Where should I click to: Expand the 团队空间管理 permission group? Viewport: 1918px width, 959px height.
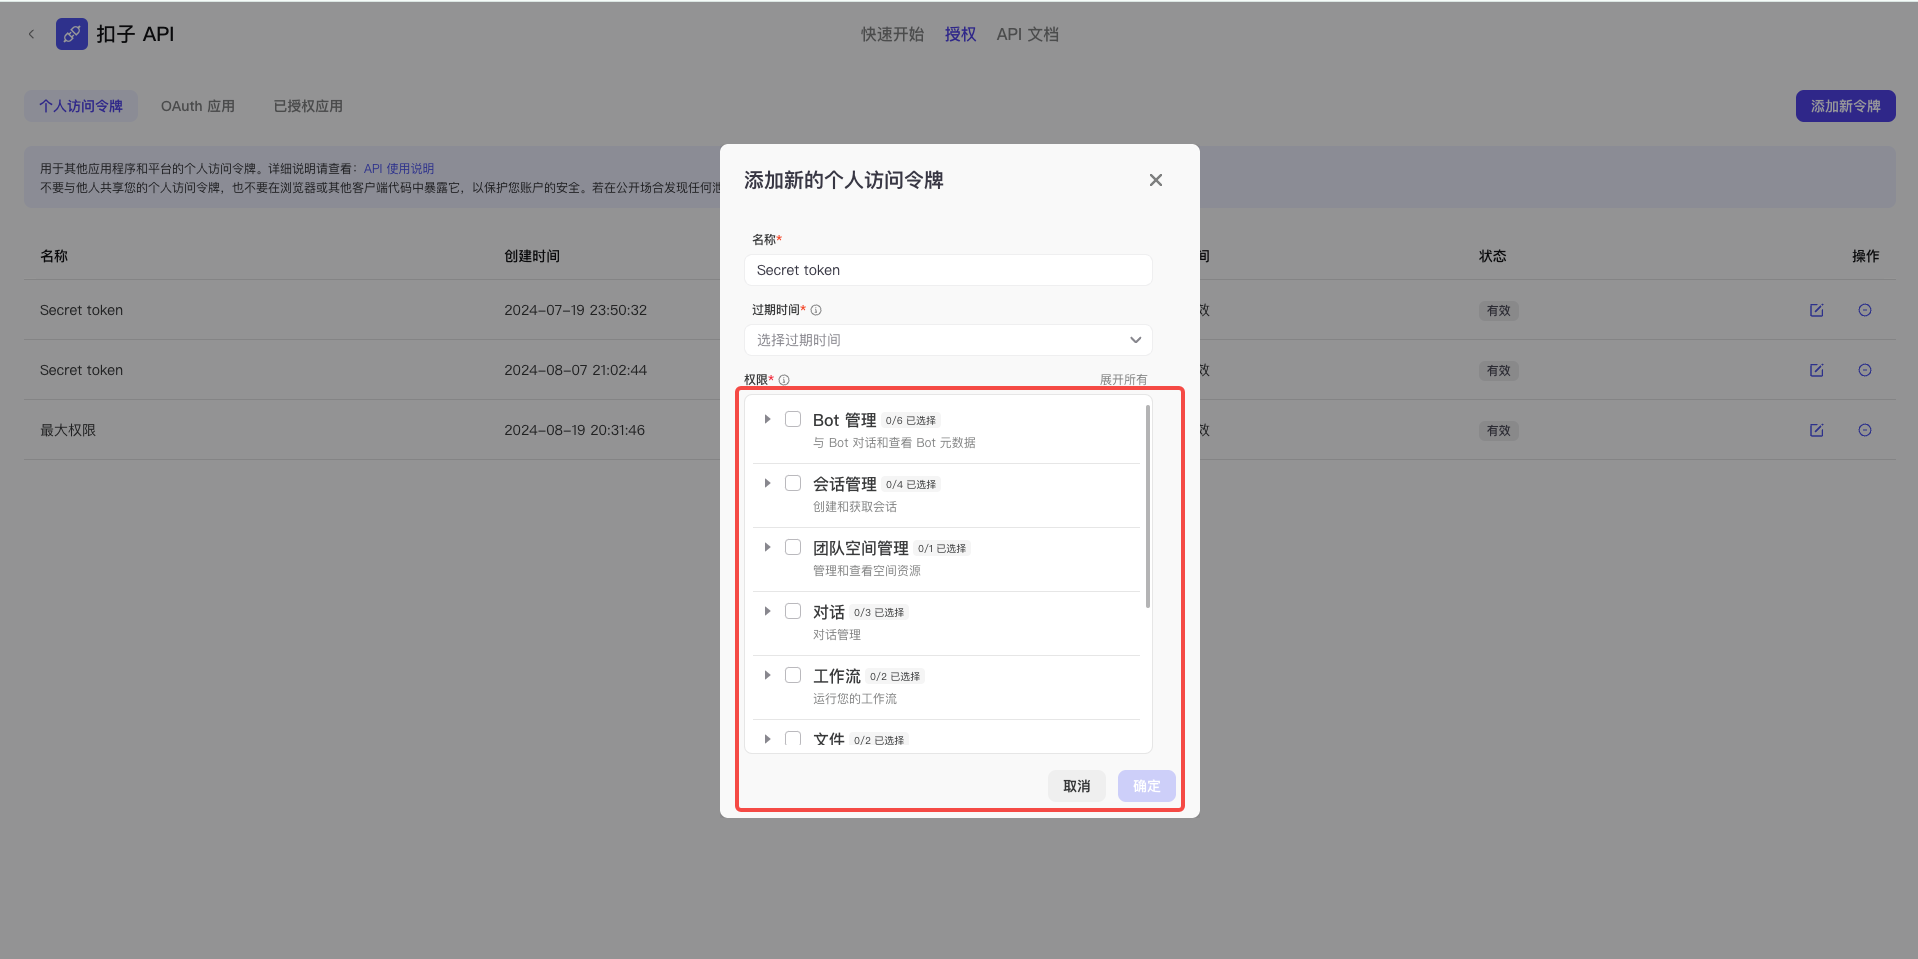tap(767, 547)
